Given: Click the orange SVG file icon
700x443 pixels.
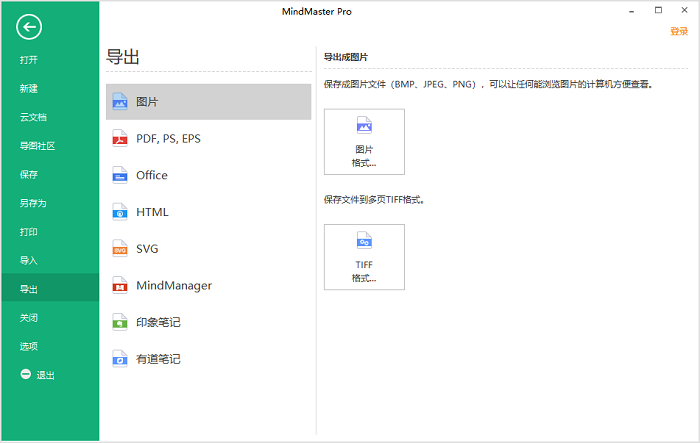Looking at the screenshot, I should (x=120, y=248).
